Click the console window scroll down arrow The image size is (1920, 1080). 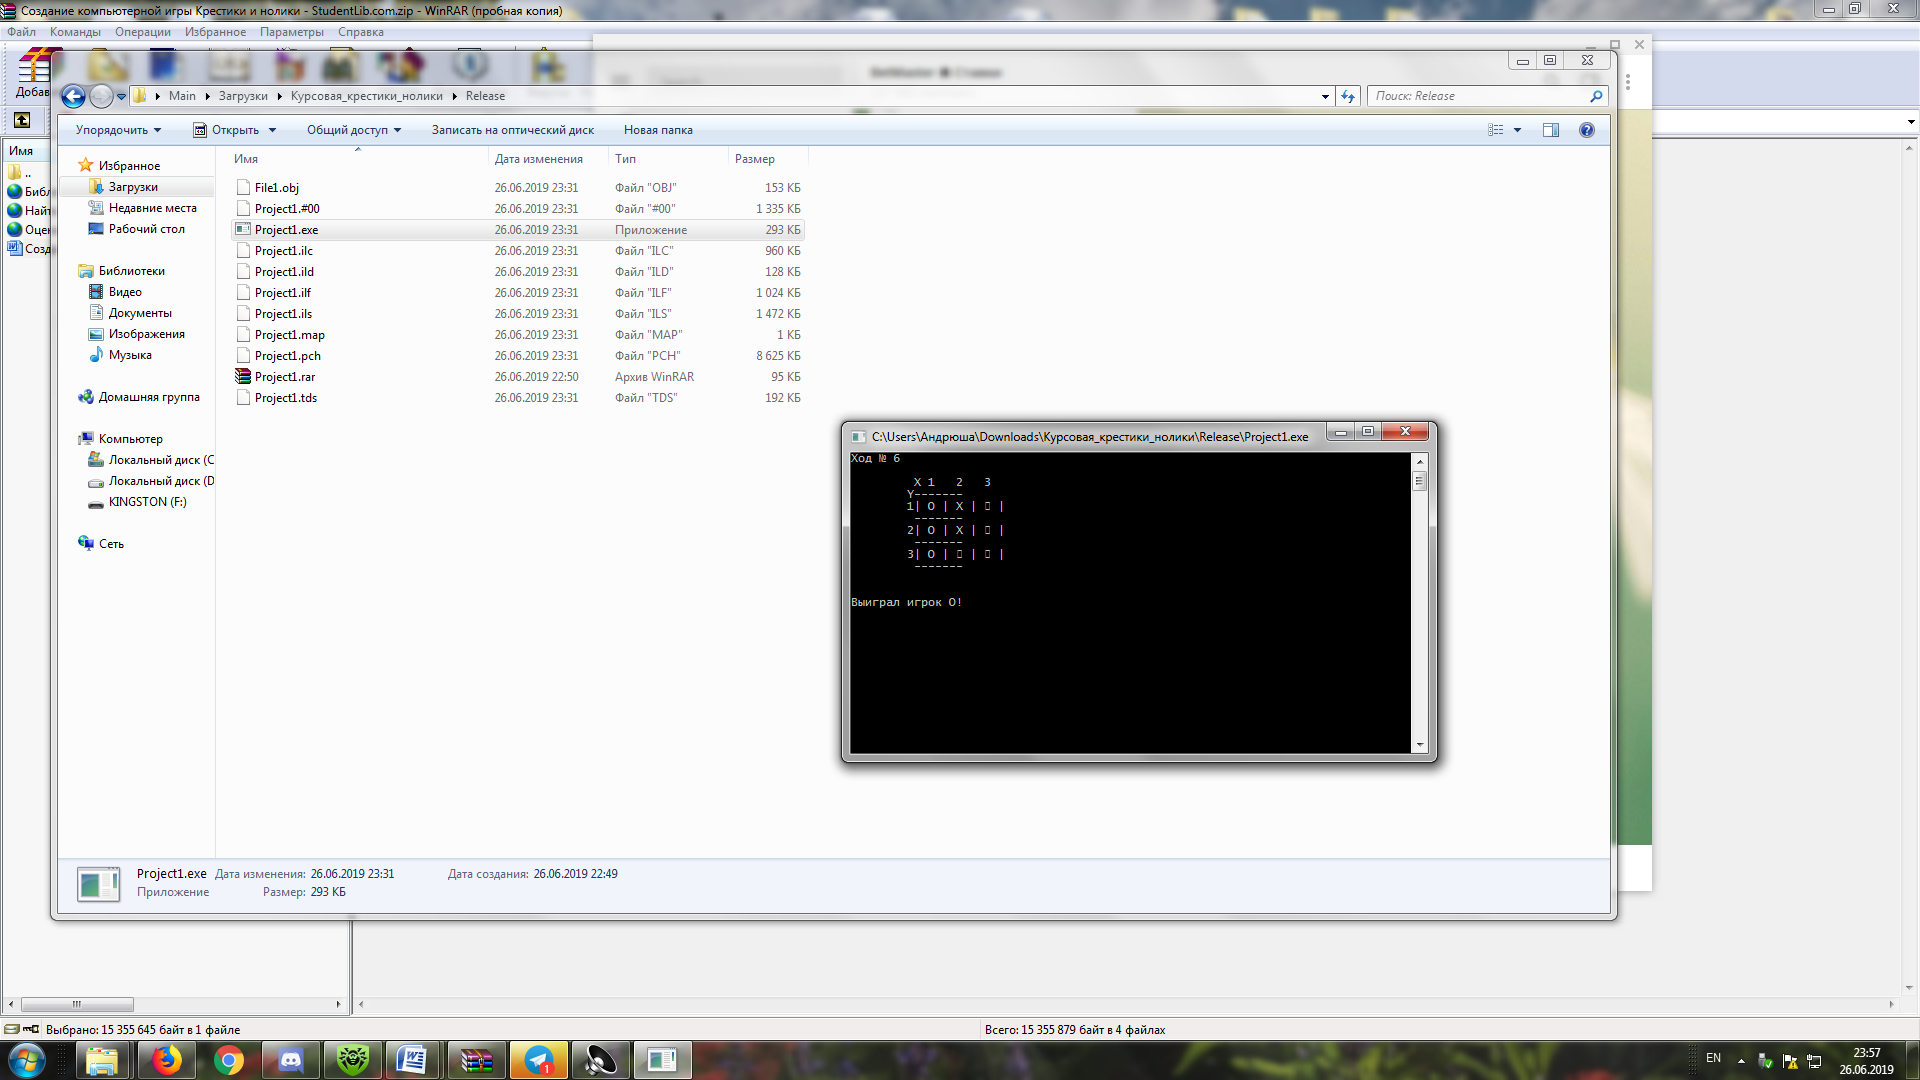pyautogui.click(x=1419, y=745)
